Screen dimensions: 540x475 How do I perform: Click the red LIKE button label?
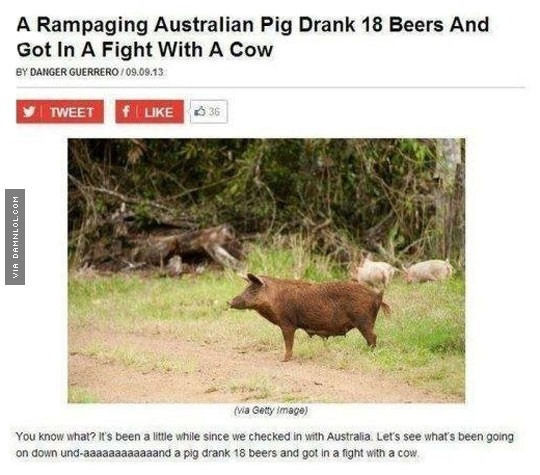pyautogui.click(x=159, y=112)
